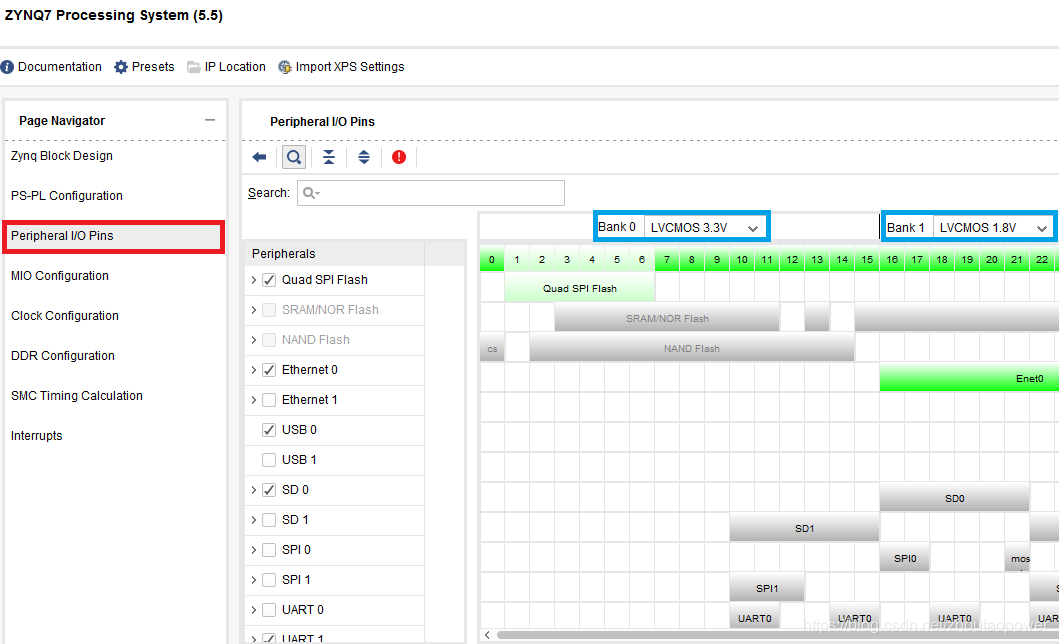
Task: Click NAND Flash cs block
Action: click(492, 348)
